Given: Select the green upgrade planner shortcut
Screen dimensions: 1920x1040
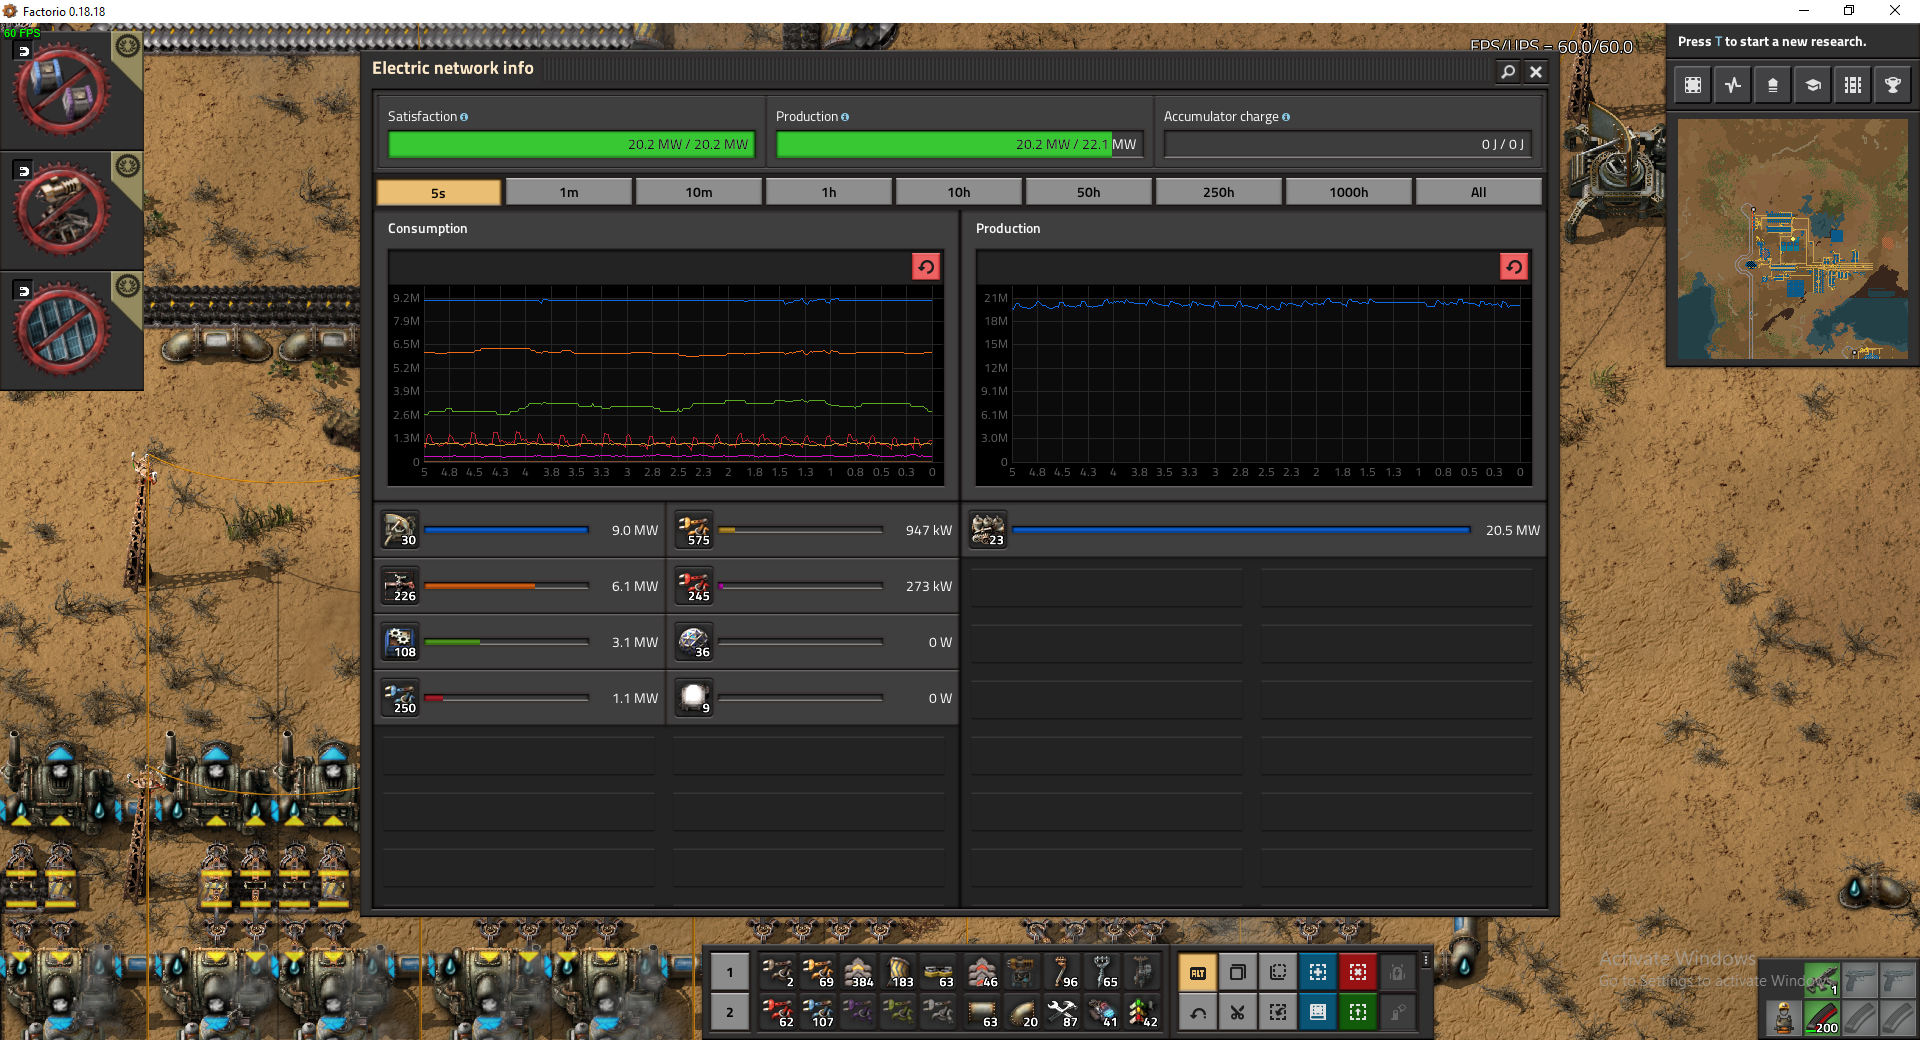Looking at the screenshot, I should pyautogui.click(x=1358, y=1012).
